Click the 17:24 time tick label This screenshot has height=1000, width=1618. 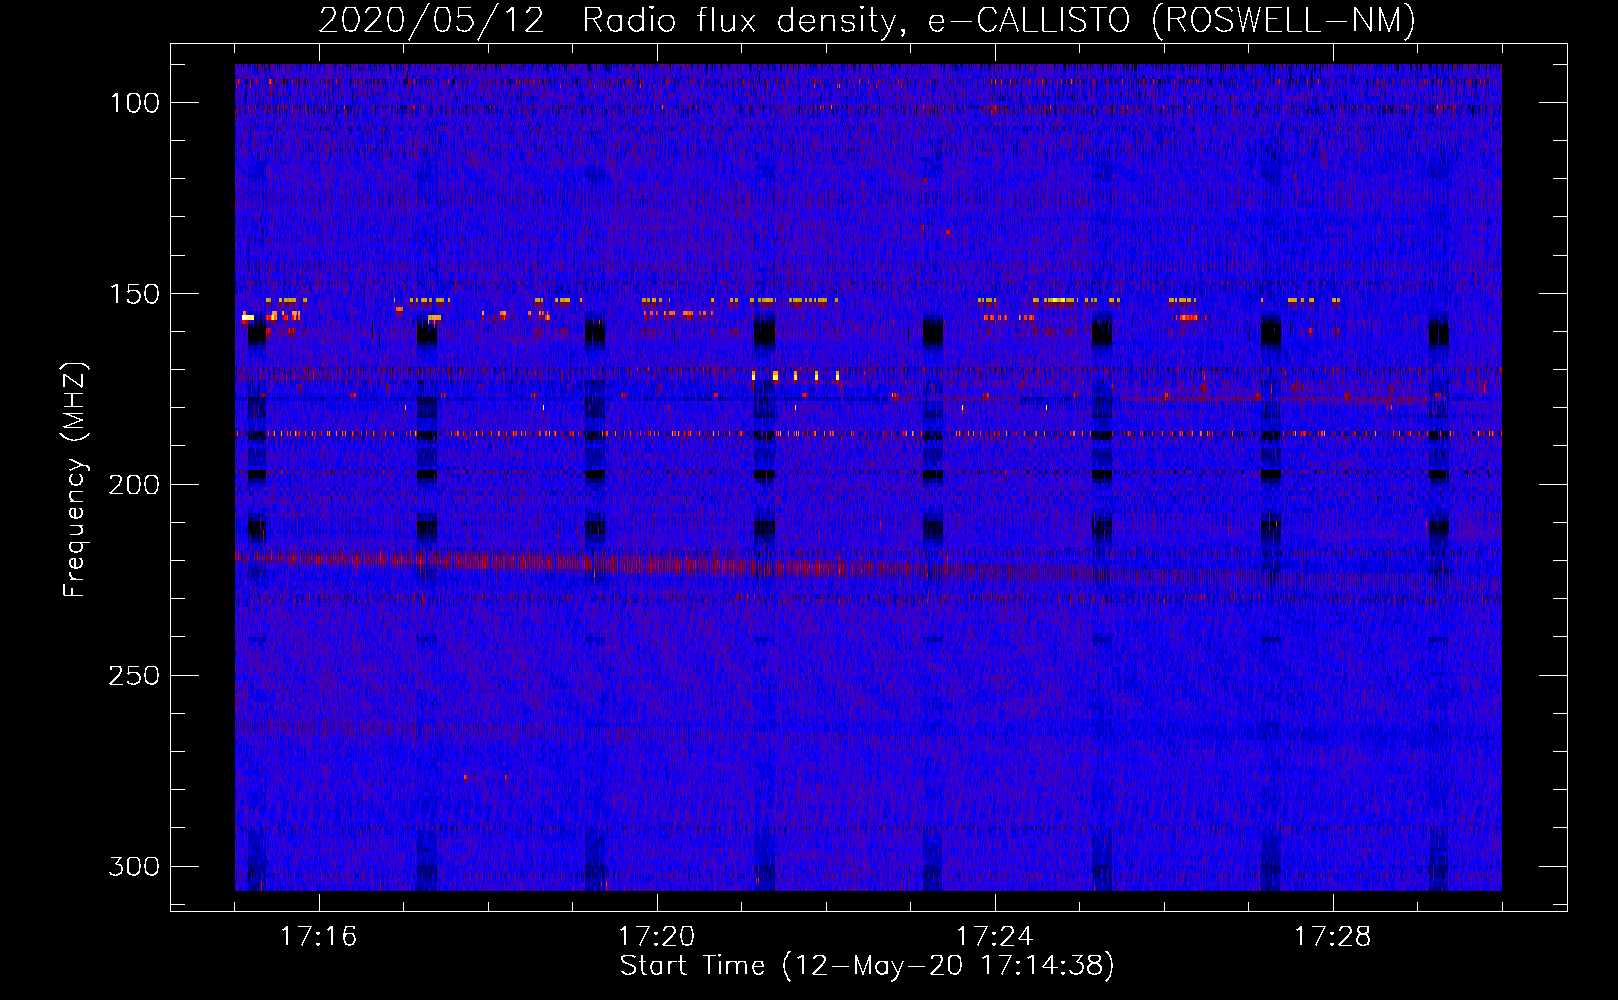pos(994,936)
